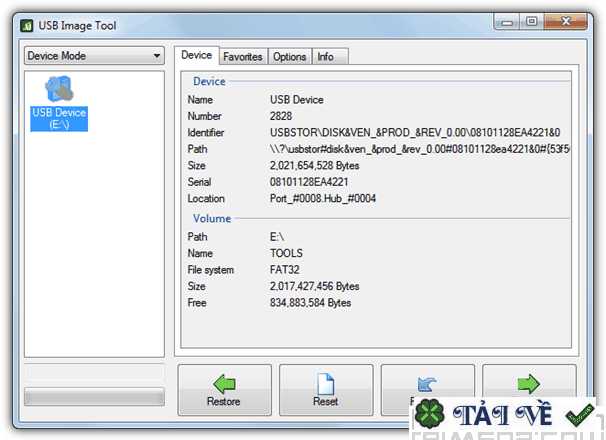Click the volume size 2,017,427,456 Bytes
606x440 pixels.
[x=314, y=286]
